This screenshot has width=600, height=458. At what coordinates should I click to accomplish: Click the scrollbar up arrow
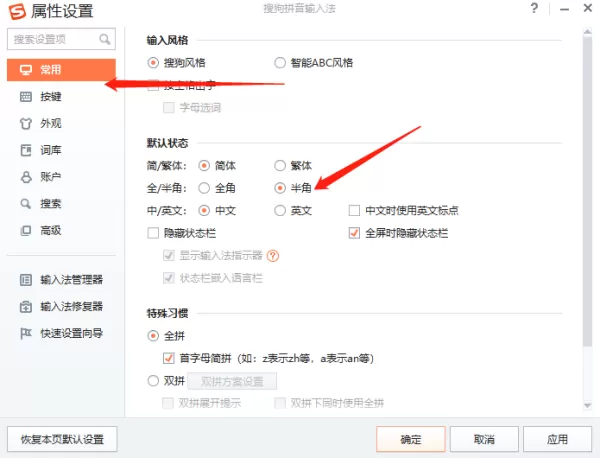click(x=587, y=31)
